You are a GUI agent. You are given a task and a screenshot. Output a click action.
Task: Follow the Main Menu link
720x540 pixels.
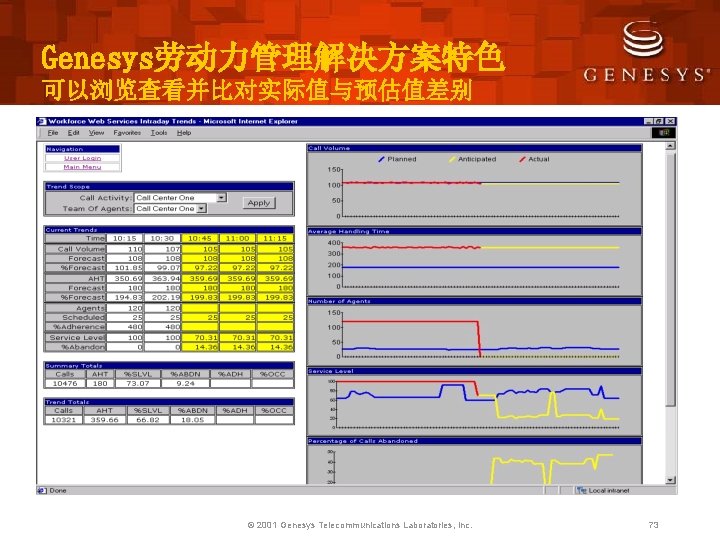[82, 167]
